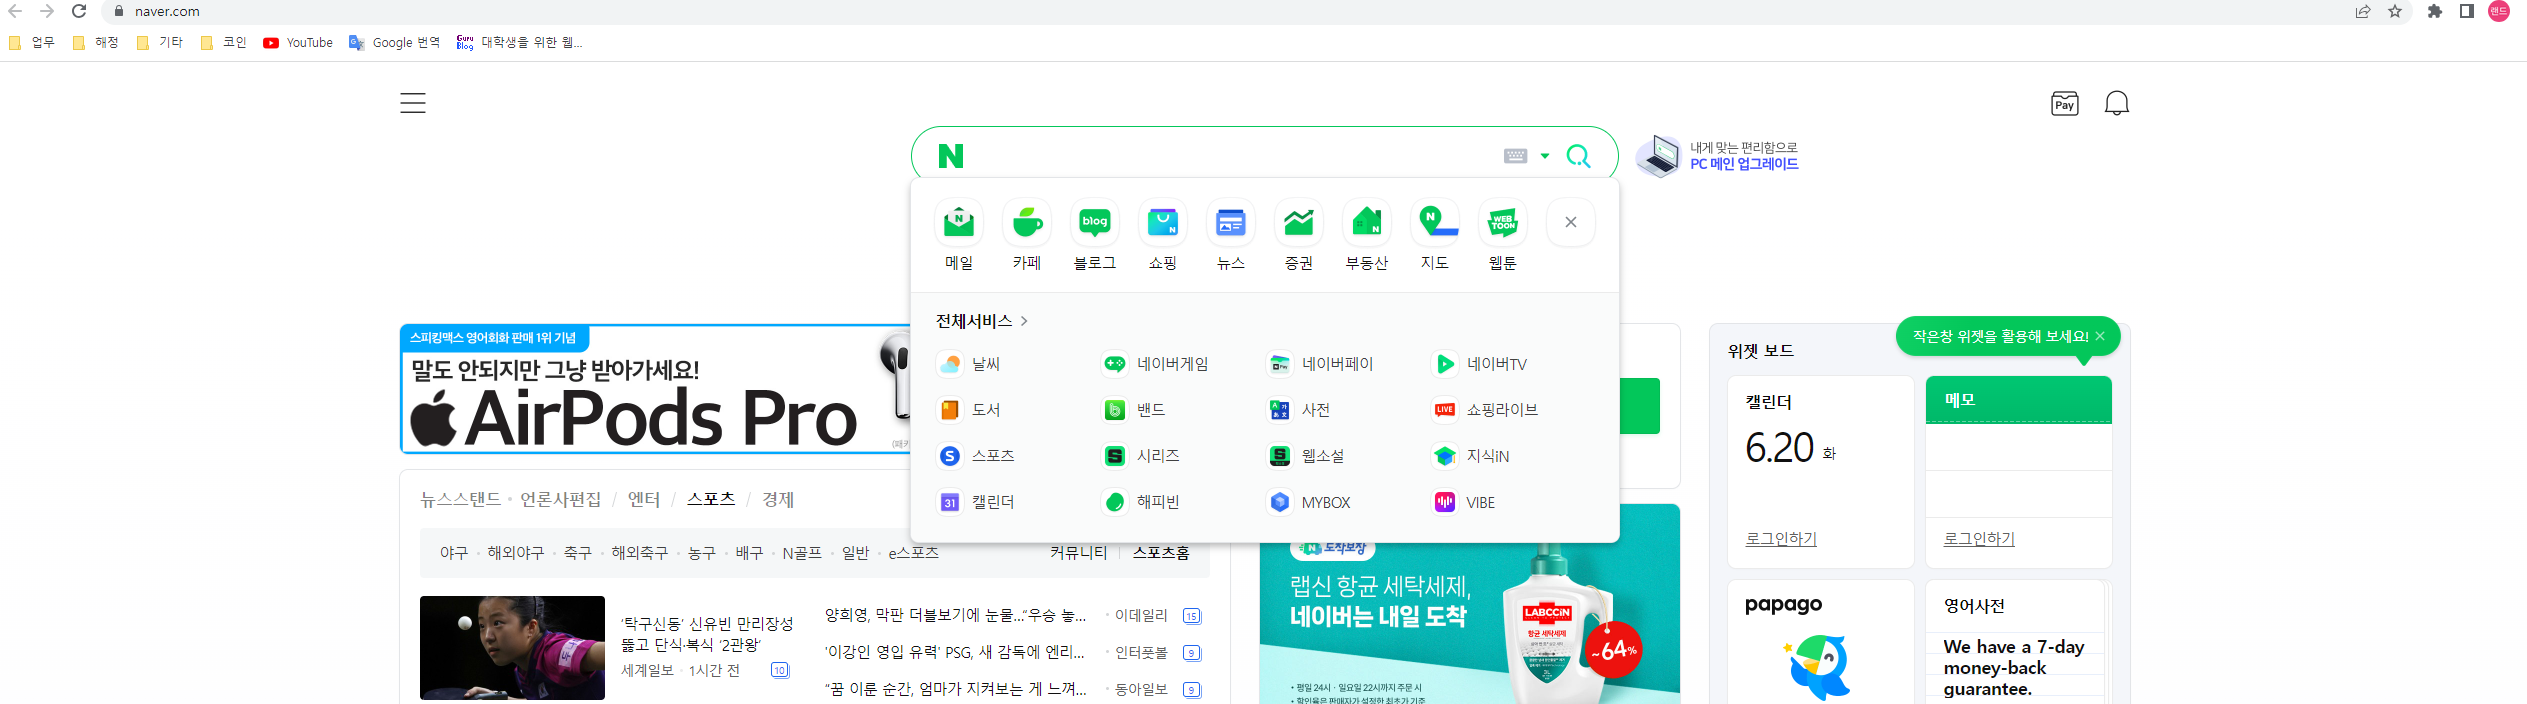Open the Webtoon (웹툰) shortcut icon
The image size is (2527, 704).
click(1503, 223)
